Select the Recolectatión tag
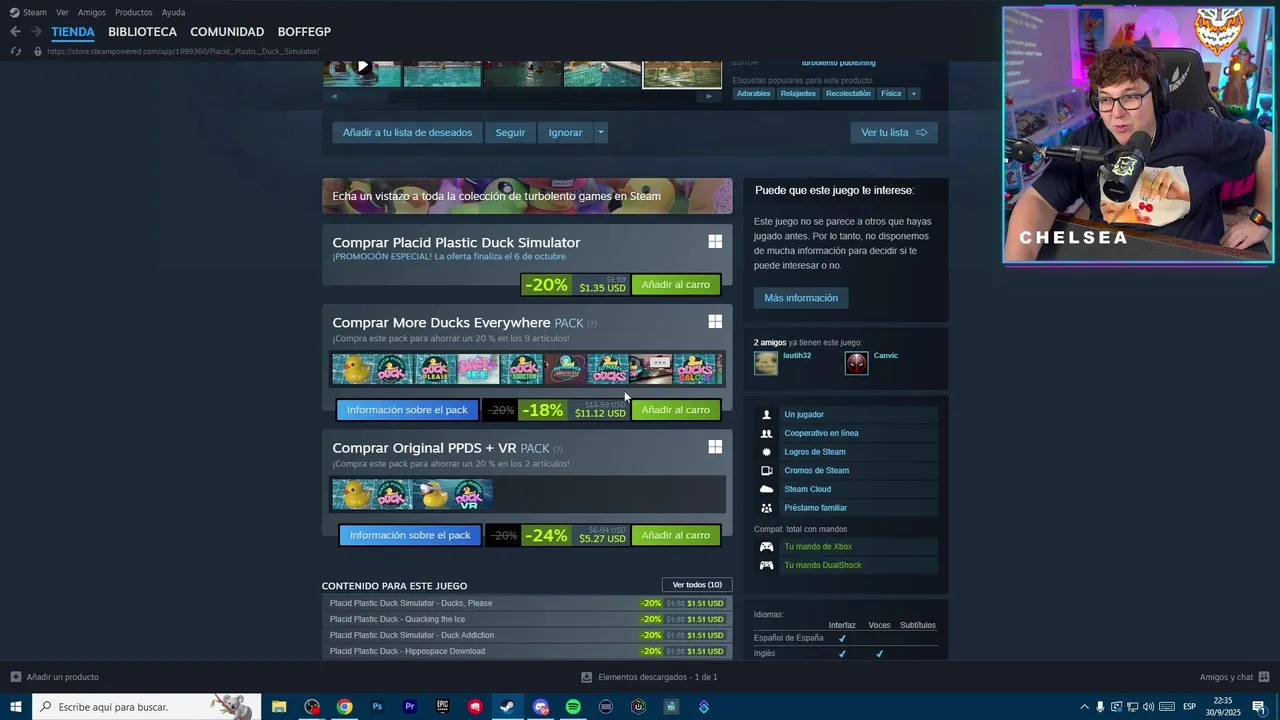 [x=848, y=94]
